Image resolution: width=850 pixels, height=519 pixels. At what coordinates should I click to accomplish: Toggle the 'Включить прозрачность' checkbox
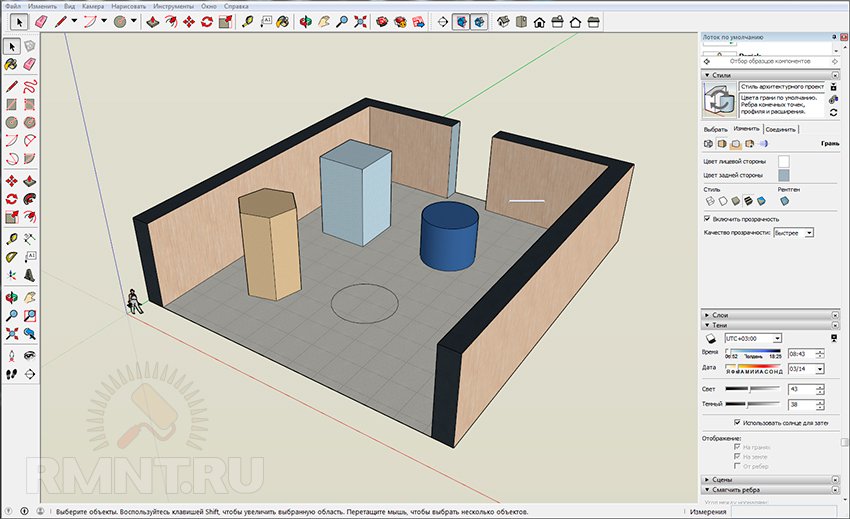click(709, 218)
